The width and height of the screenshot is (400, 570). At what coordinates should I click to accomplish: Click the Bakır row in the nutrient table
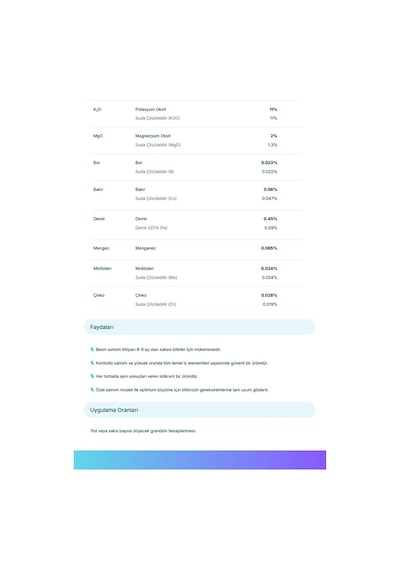196,194
